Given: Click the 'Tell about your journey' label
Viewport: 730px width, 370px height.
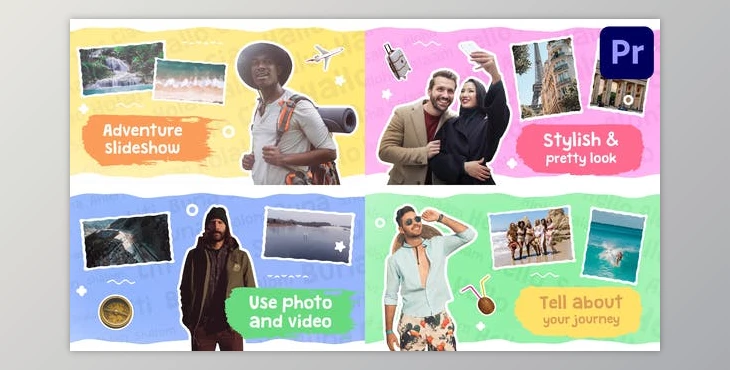Looking at the screenshot, I should coord(579,310).
